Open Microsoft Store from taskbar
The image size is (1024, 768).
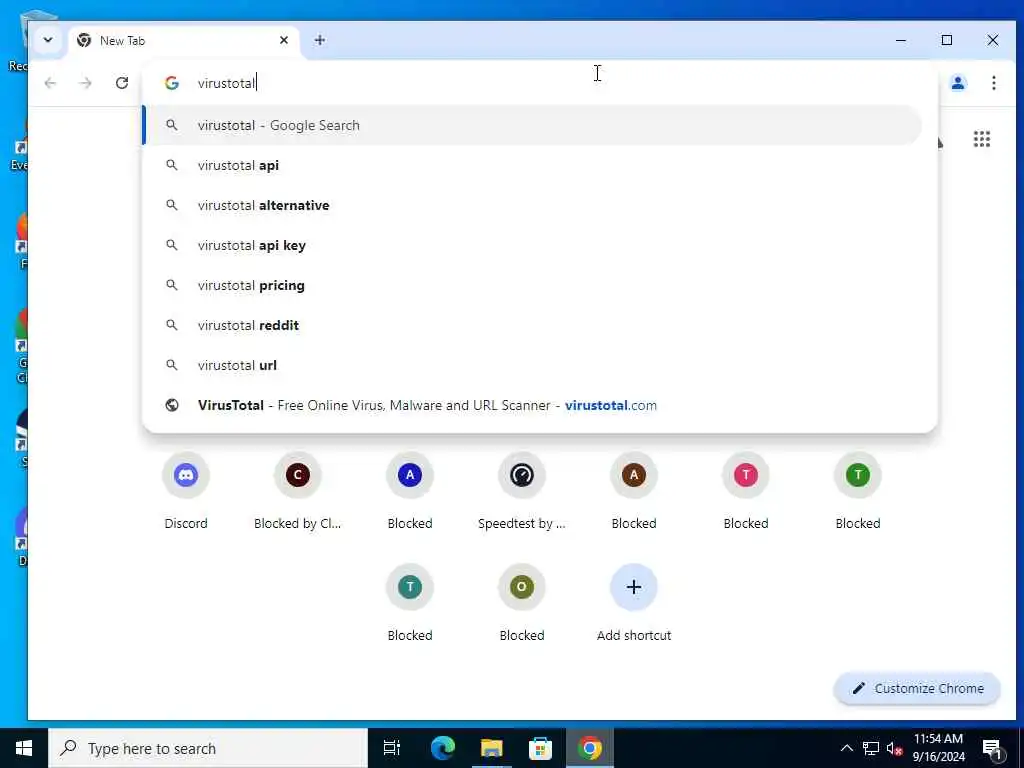pyautogui.click(x=540, y=748)
